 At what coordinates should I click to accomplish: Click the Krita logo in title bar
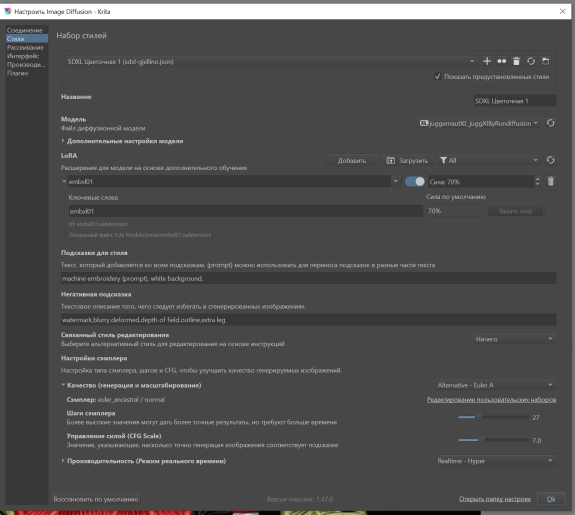point(8,11)
